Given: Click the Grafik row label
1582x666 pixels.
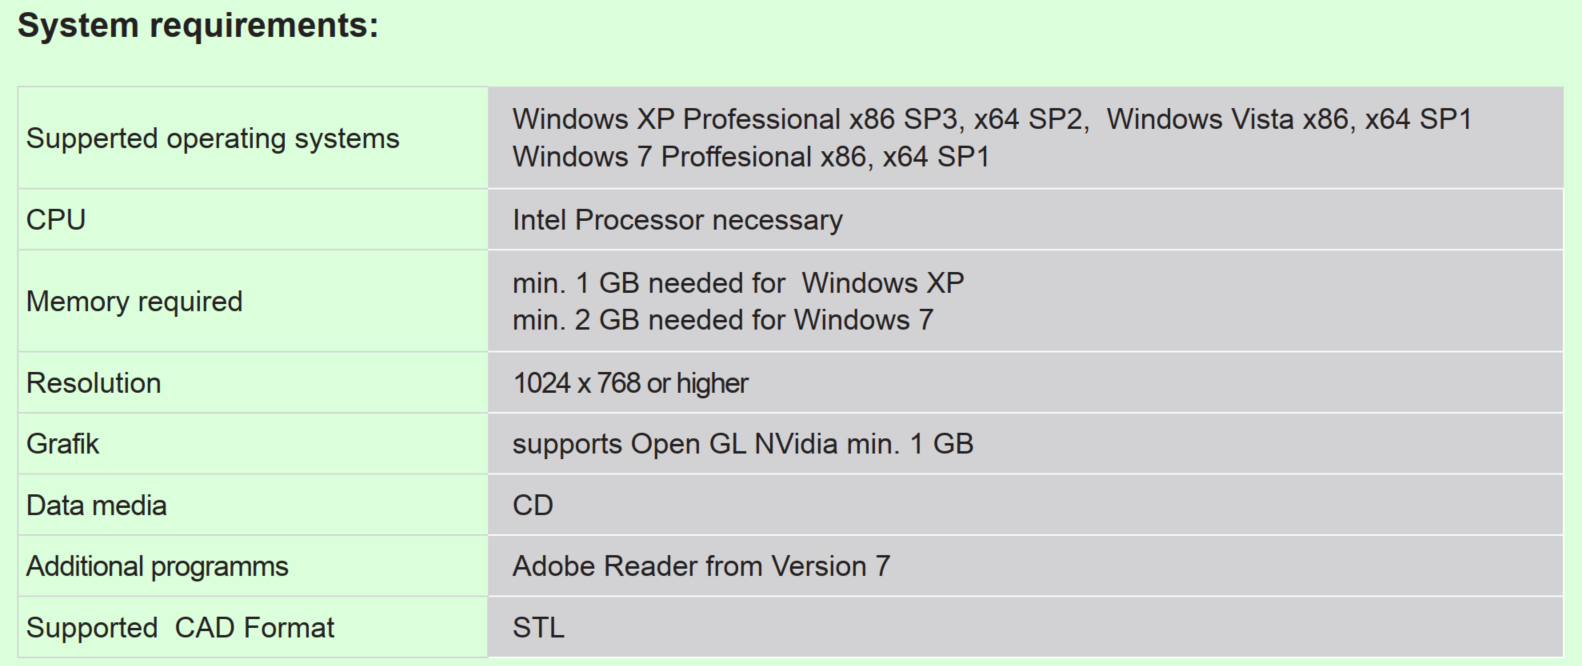Looking at the screenshot, I should point(62,444).
